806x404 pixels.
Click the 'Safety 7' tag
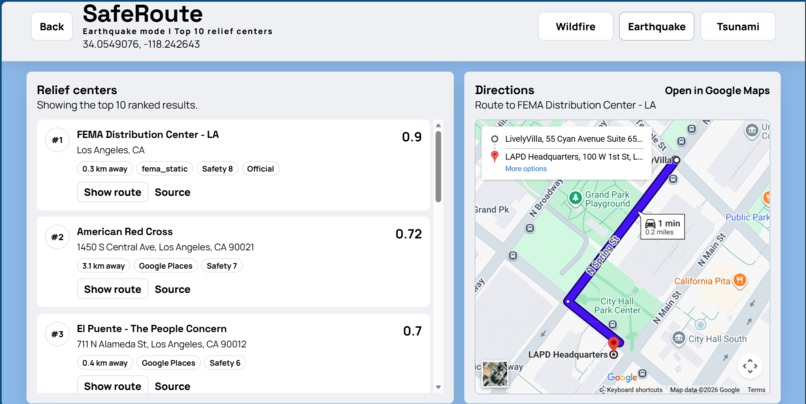222,266
